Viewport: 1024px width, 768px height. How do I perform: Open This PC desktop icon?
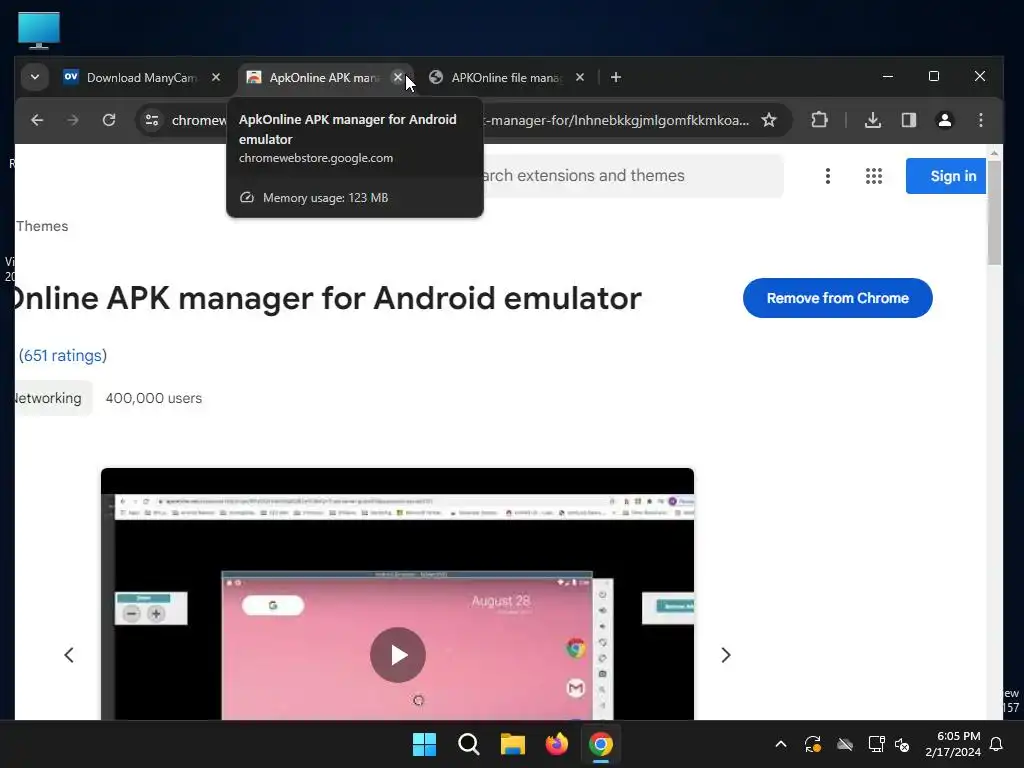point(39,30)
